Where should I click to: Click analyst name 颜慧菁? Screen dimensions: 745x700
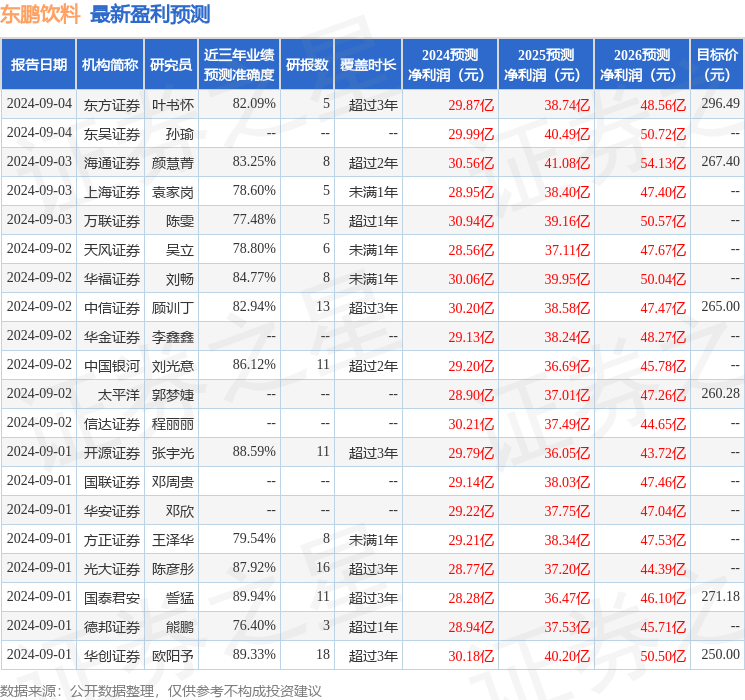click(172, 163)
